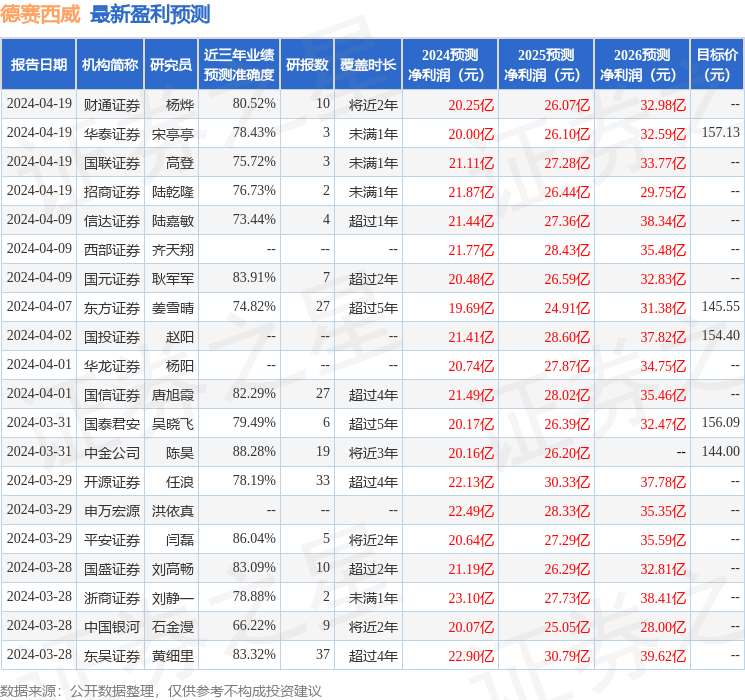This screenshot has height=700, width=745.
Task: Click the 国联证券 institution cell
Action: pos(112,163)
